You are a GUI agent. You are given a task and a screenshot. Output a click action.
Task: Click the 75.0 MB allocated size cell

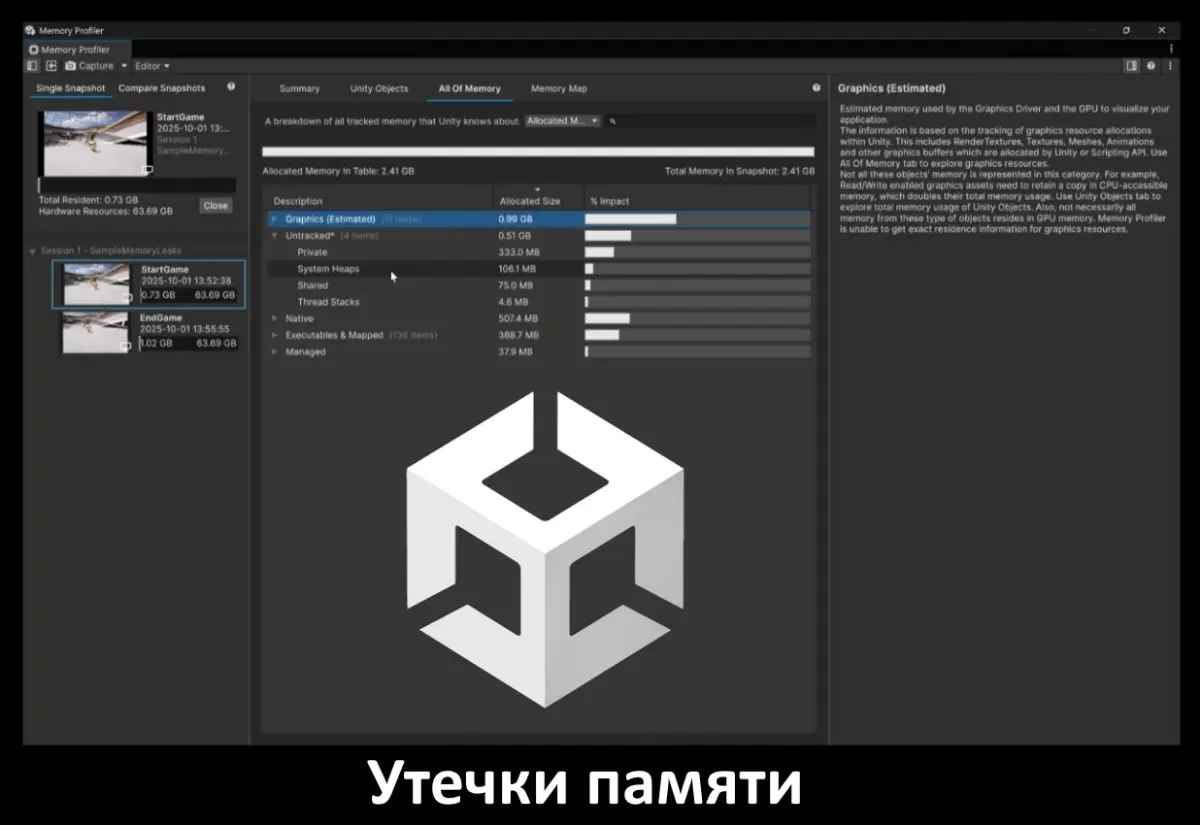[516, 286]
